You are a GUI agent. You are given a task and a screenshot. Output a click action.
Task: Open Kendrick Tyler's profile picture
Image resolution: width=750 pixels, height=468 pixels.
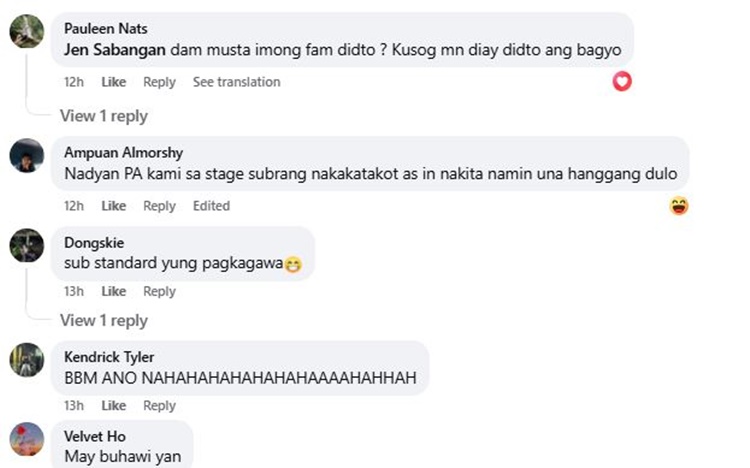[27, 360]
